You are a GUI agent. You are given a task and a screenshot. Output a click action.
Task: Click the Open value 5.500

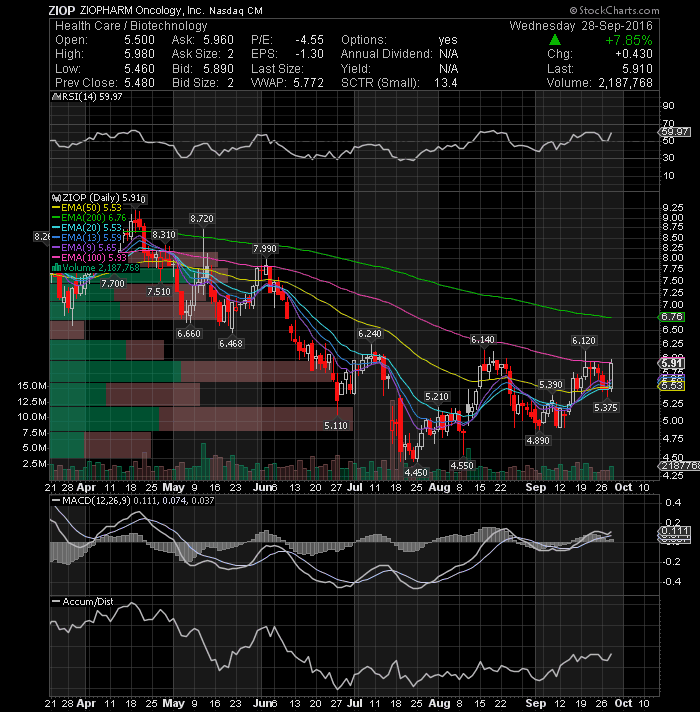(x=139, y=40)
